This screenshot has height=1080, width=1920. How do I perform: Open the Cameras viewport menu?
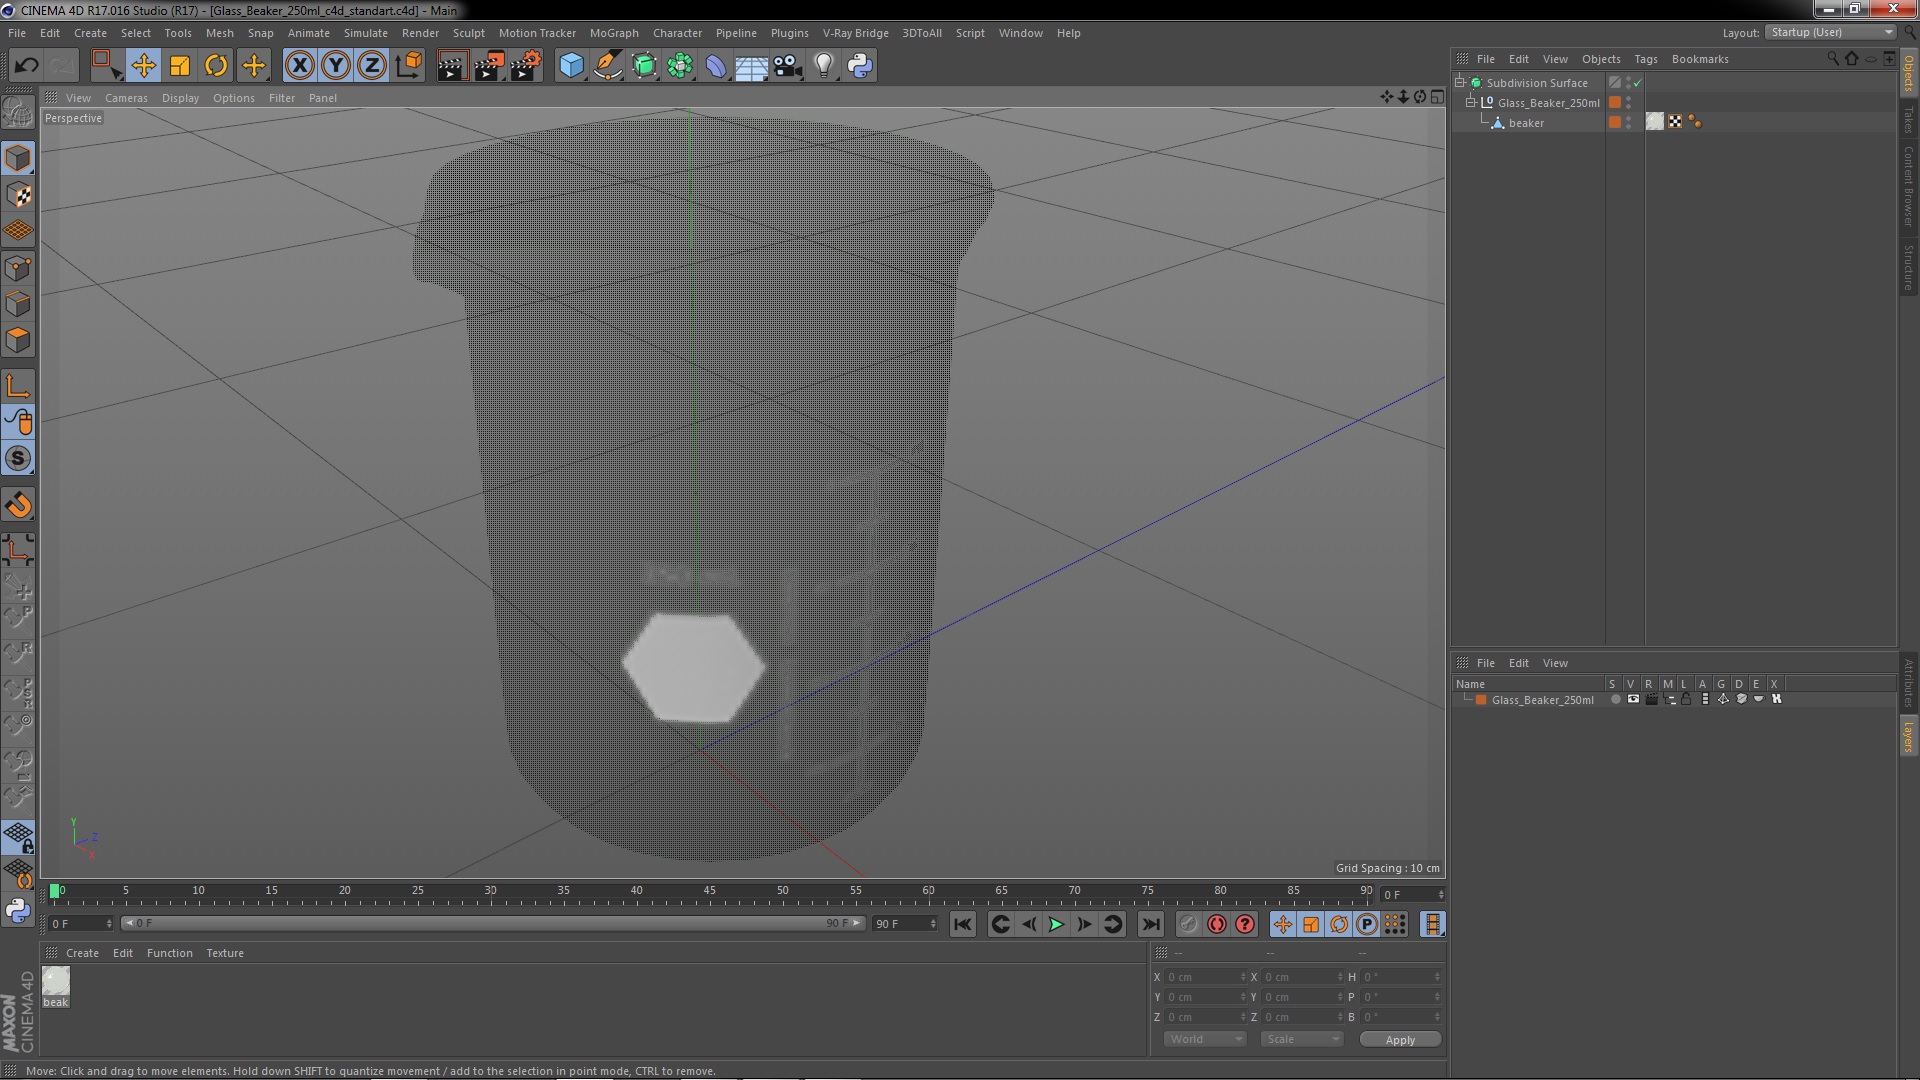click(126, 98)
